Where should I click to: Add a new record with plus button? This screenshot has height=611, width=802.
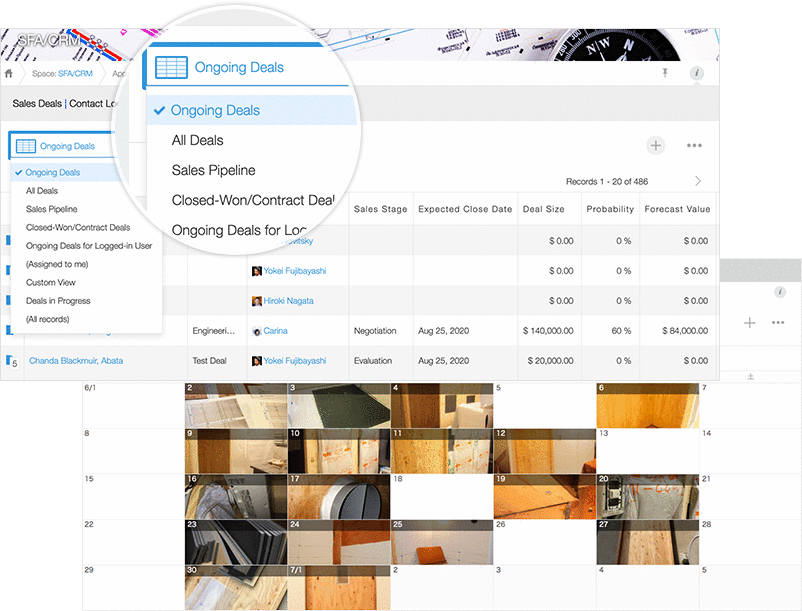coord(655,146)
